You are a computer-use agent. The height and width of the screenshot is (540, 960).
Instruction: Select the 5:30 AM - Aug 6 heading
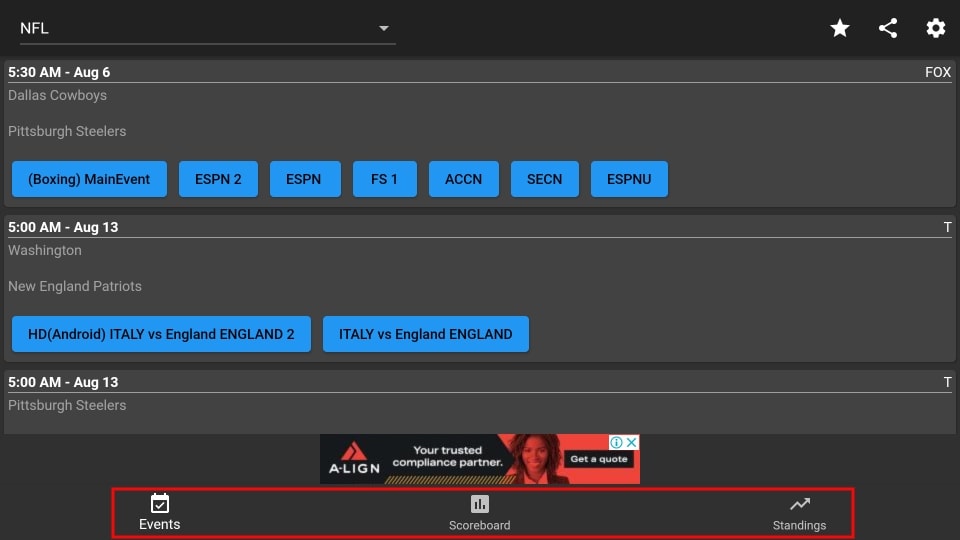click(59, 72)
